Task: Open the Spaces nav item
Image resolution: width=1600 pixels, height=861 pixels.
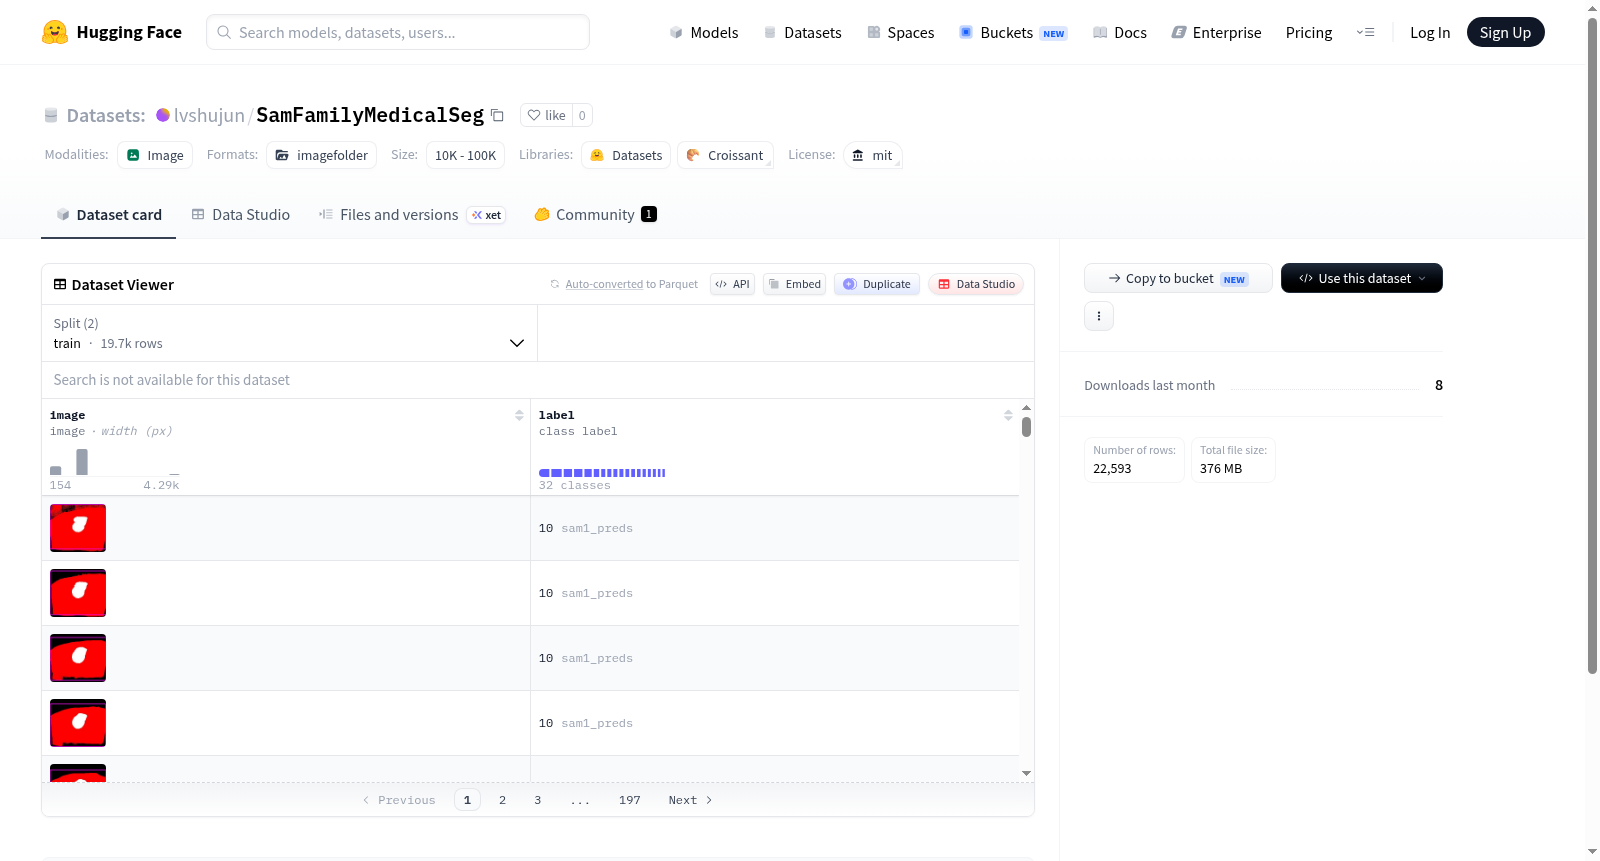Action: (x=900, y=32)
